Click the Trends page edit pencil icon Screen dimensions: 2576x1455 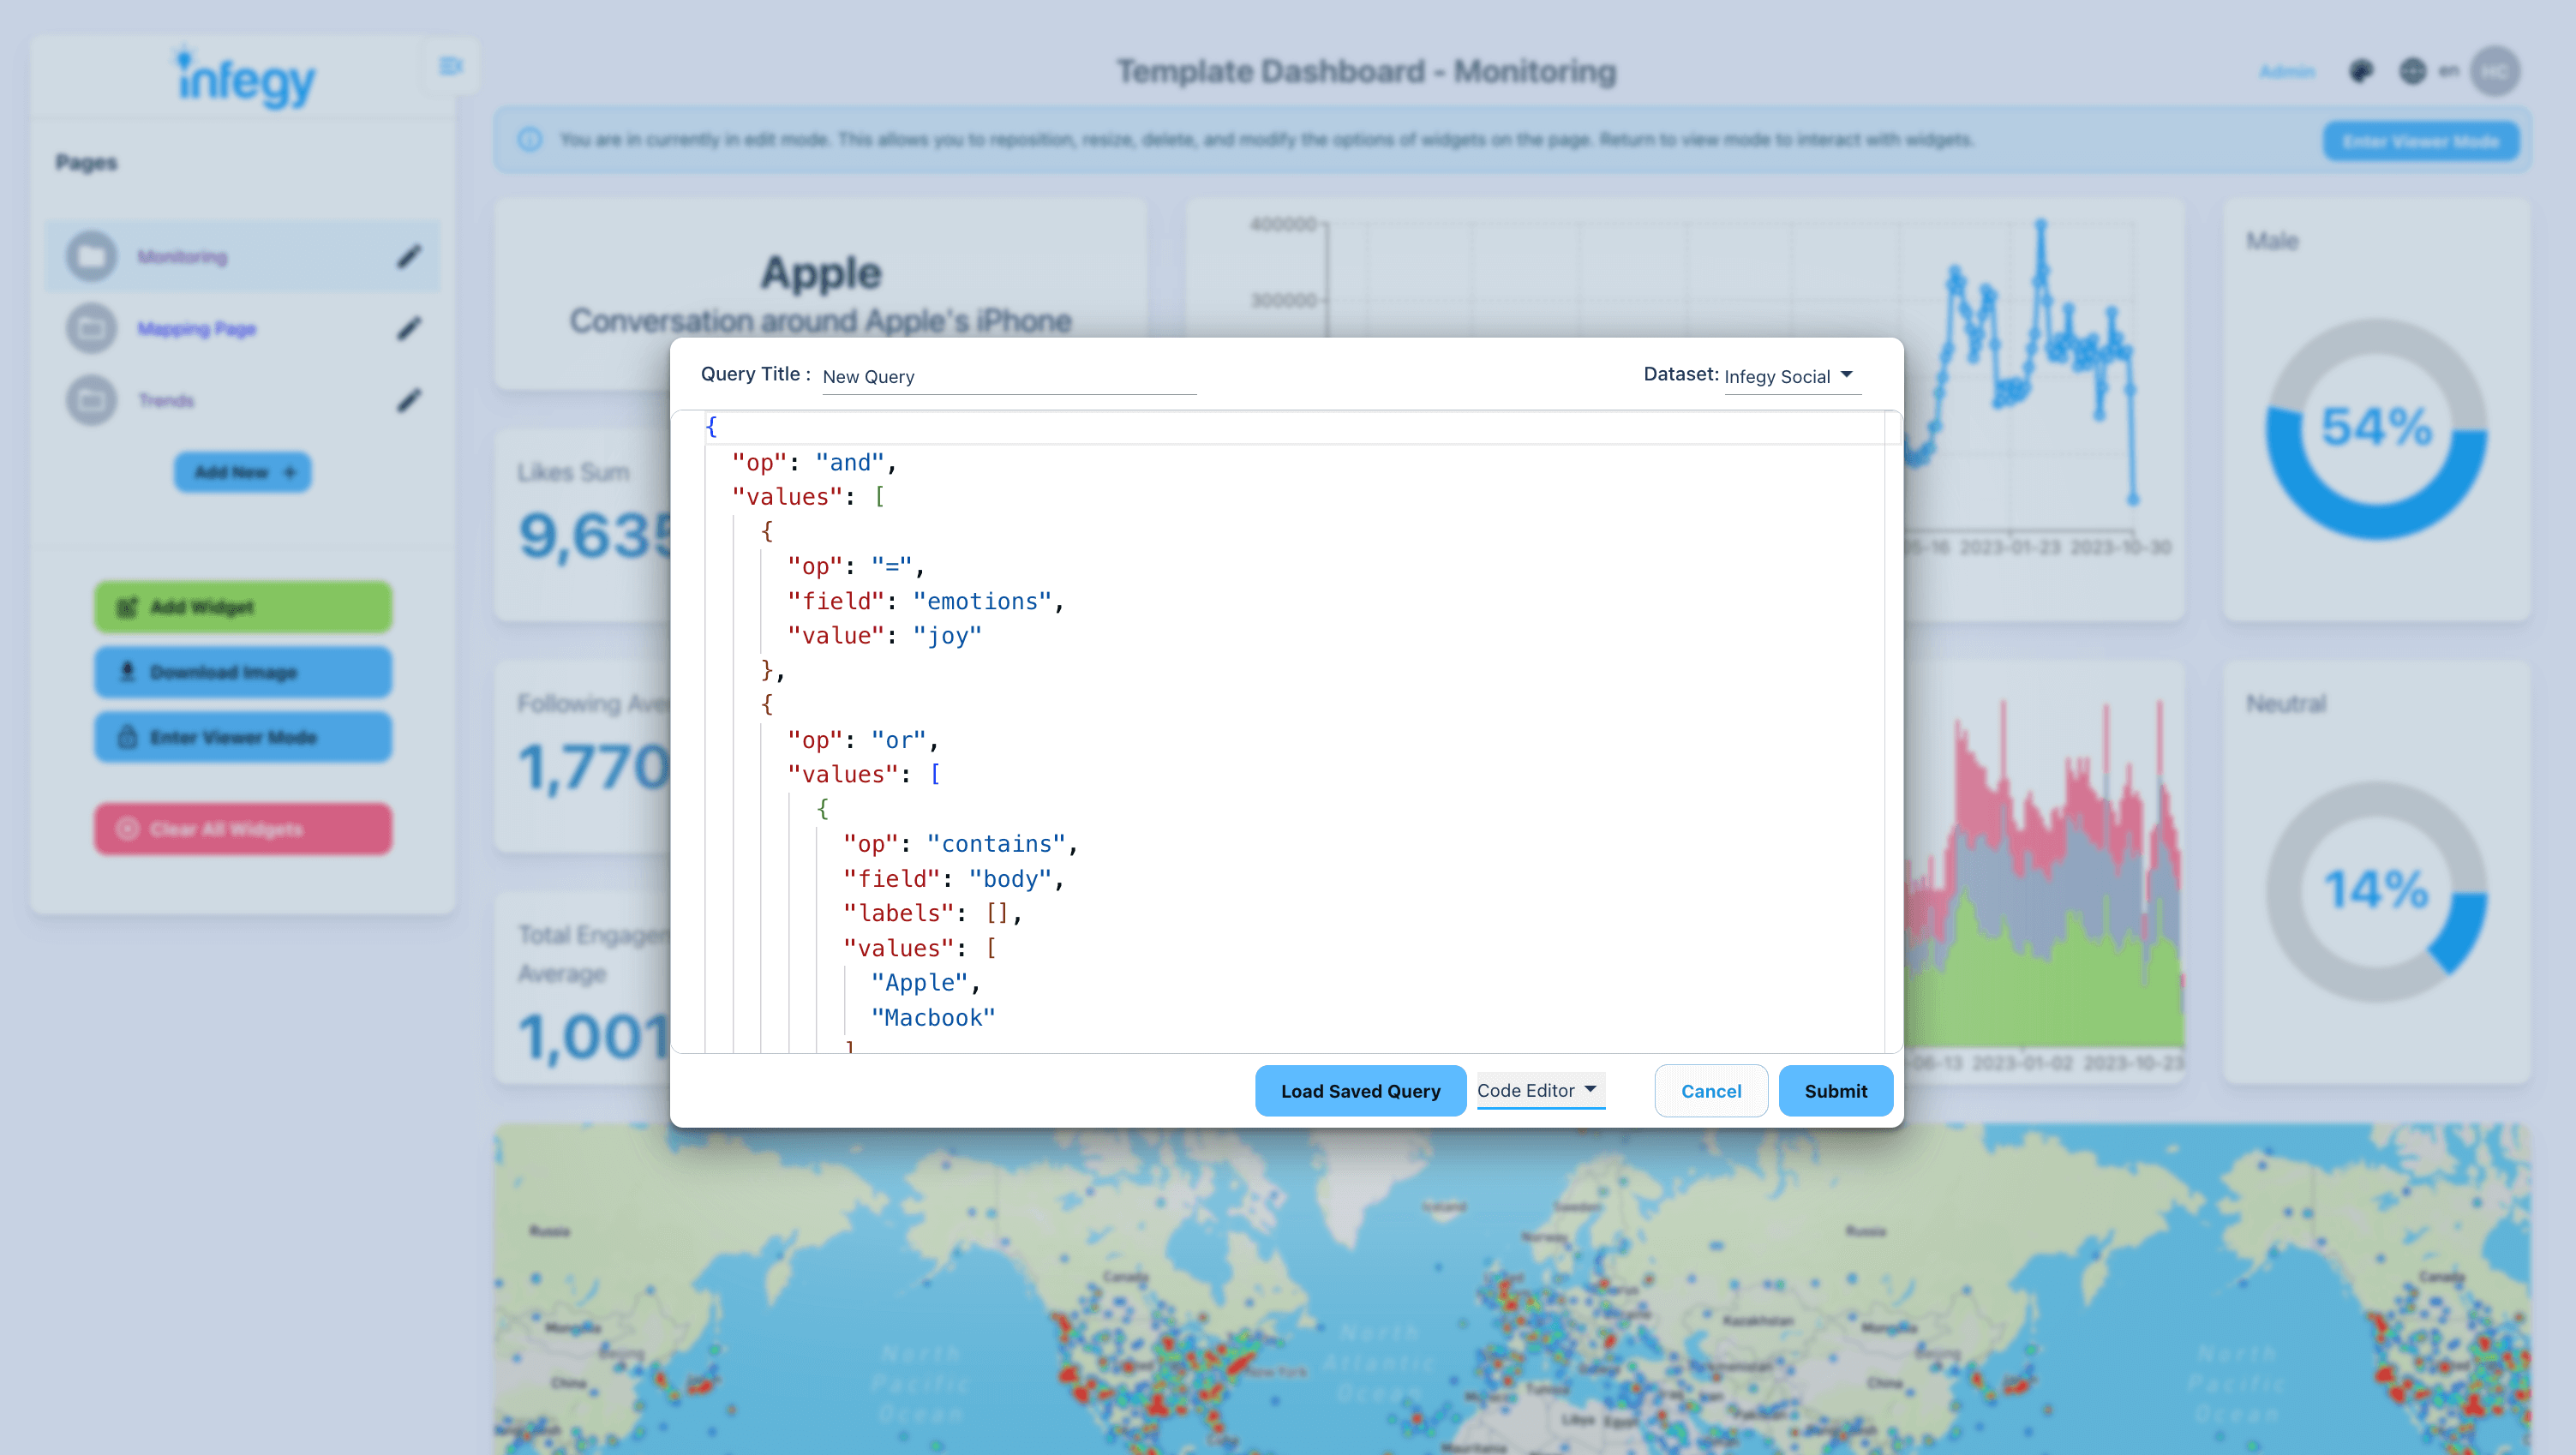pos(410,400)
